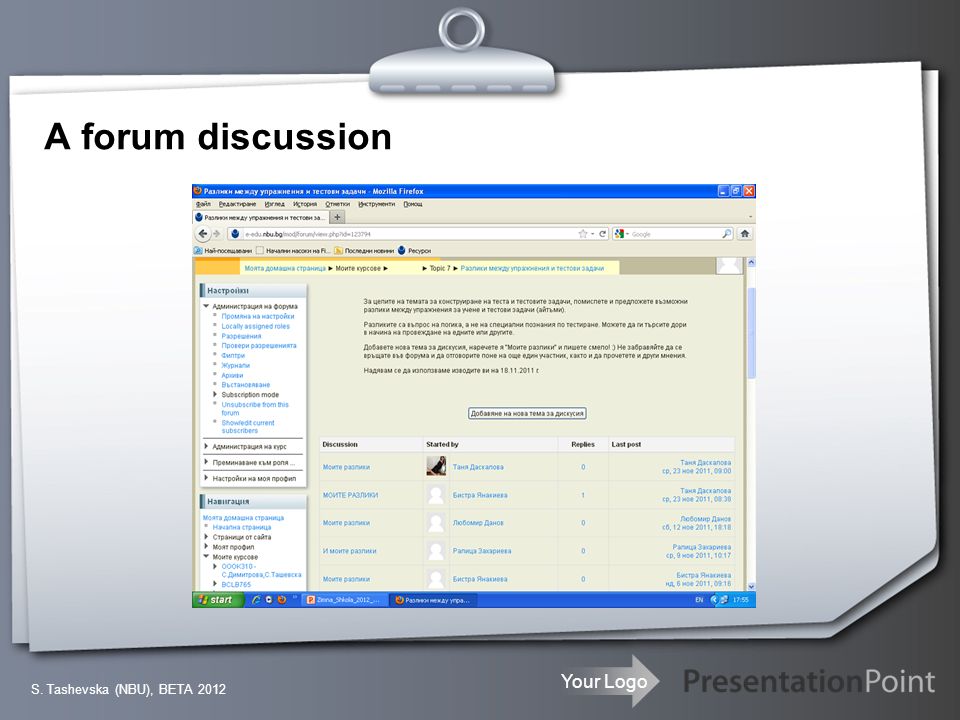Click Таня Даскалова avatar photo

436,467
